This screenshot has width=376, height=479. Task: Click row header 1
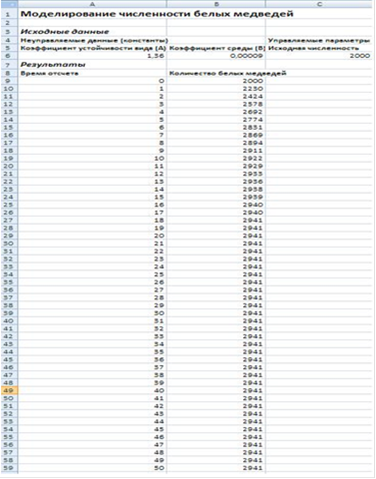[x=9, y=14]
